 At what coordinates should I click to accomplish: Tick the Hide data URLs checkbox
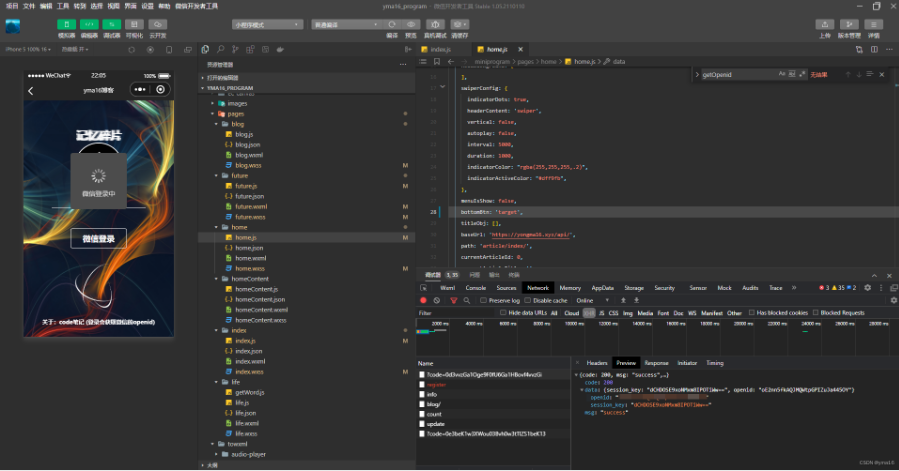(503, 313)
